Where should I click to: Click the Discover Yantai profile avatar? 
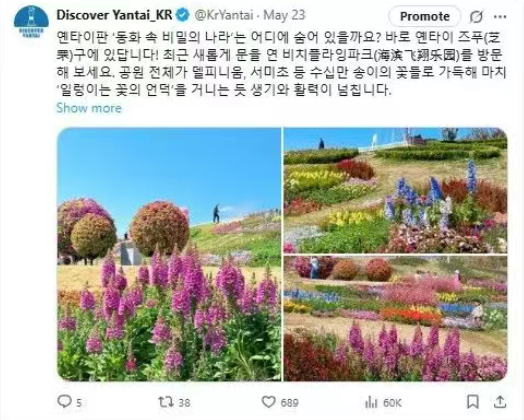(31, 21)
